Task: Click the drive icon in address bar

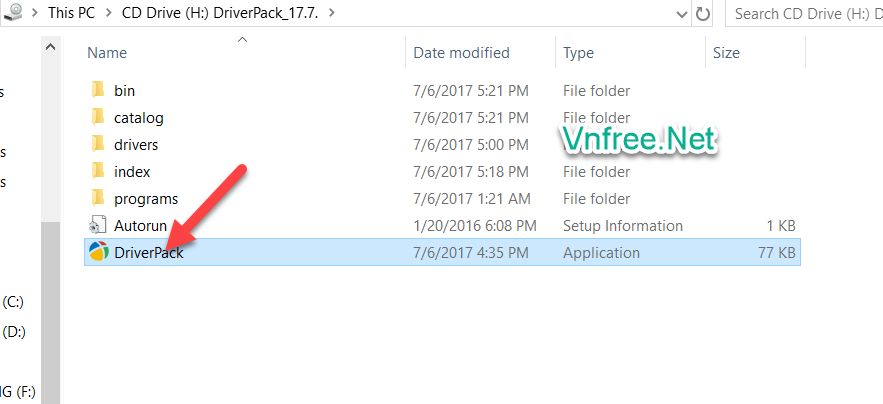Action: 14,14
